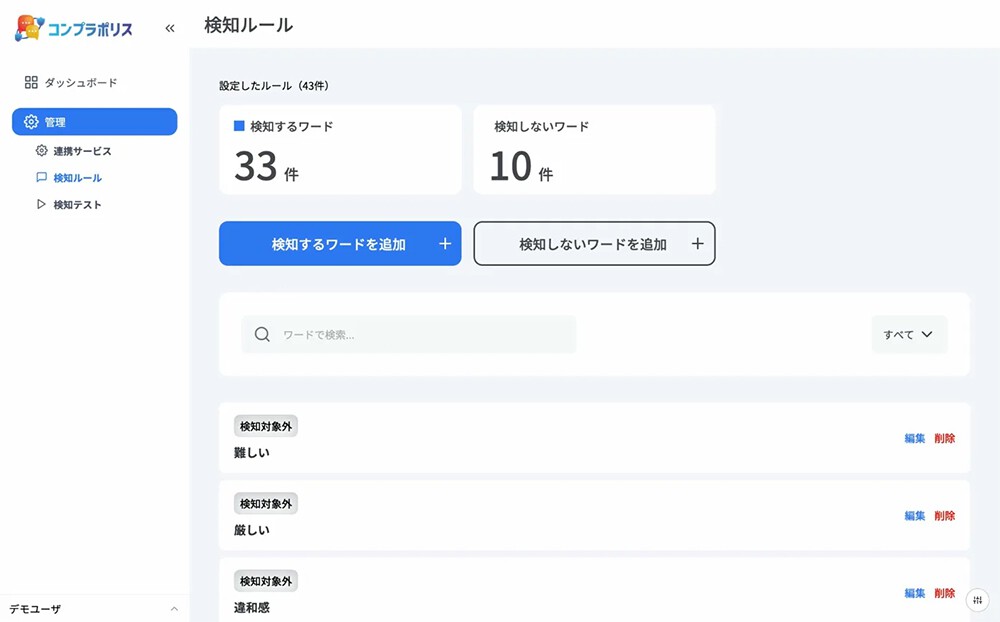Screen dimensions: 1000x622
Task: Click 削除 link for the word 厳しい
Action: click(944, 515)
